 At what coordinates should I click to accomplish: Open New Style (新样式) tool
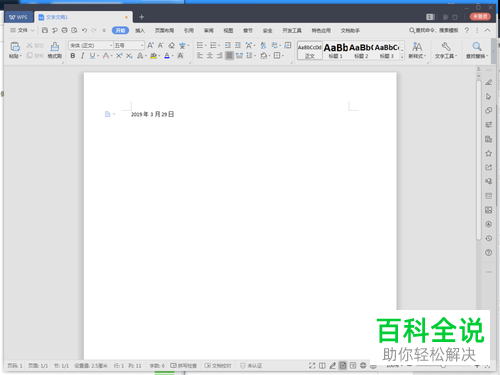[417, 50]
